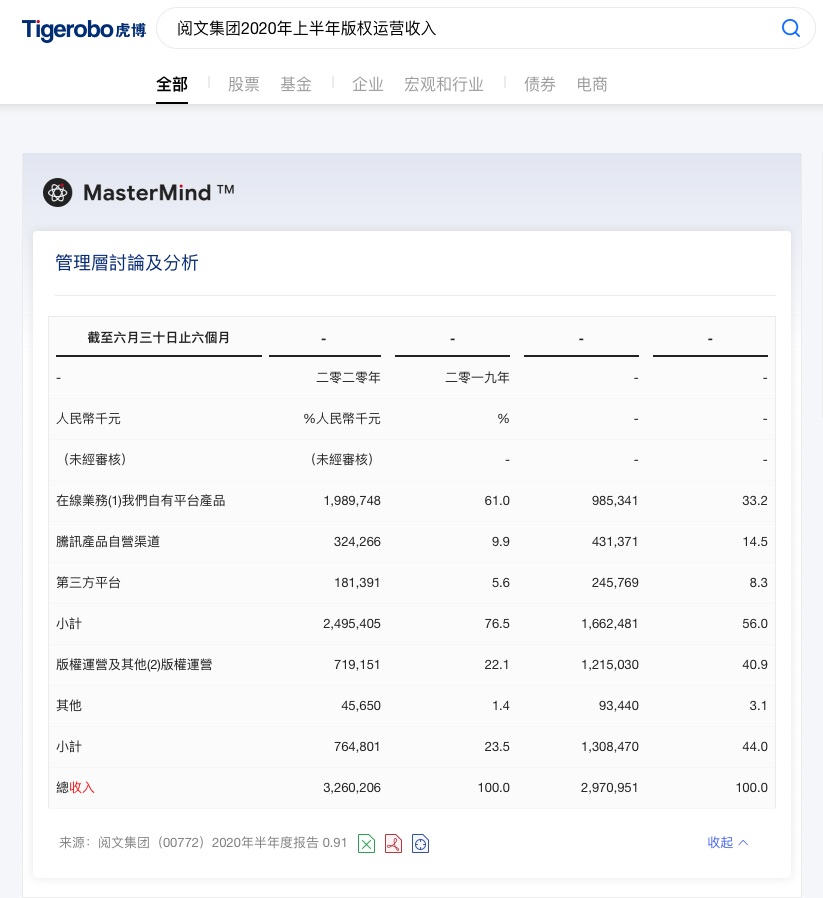The height and width of the screenshot is (898, 823).
Task: Open the 企业 tab
Action: point(367,84)
